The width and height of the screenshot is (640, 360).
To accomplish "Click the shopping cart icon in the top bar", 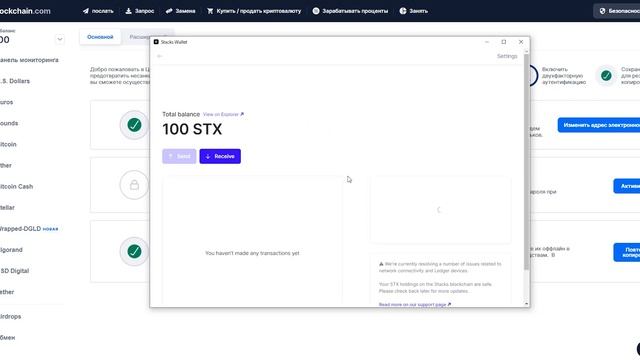I will click(x=210, y=11).
